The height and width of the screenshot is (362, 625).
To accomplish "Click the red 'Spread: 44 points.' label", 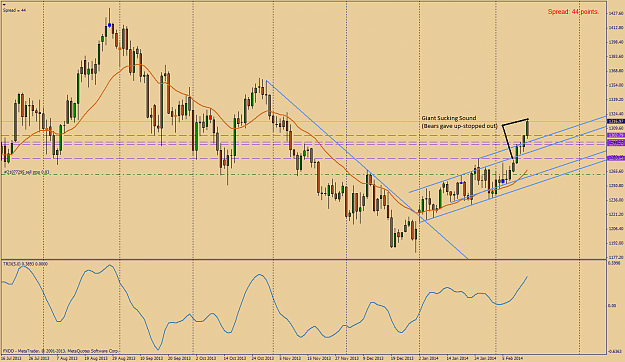I will point(573,12).
